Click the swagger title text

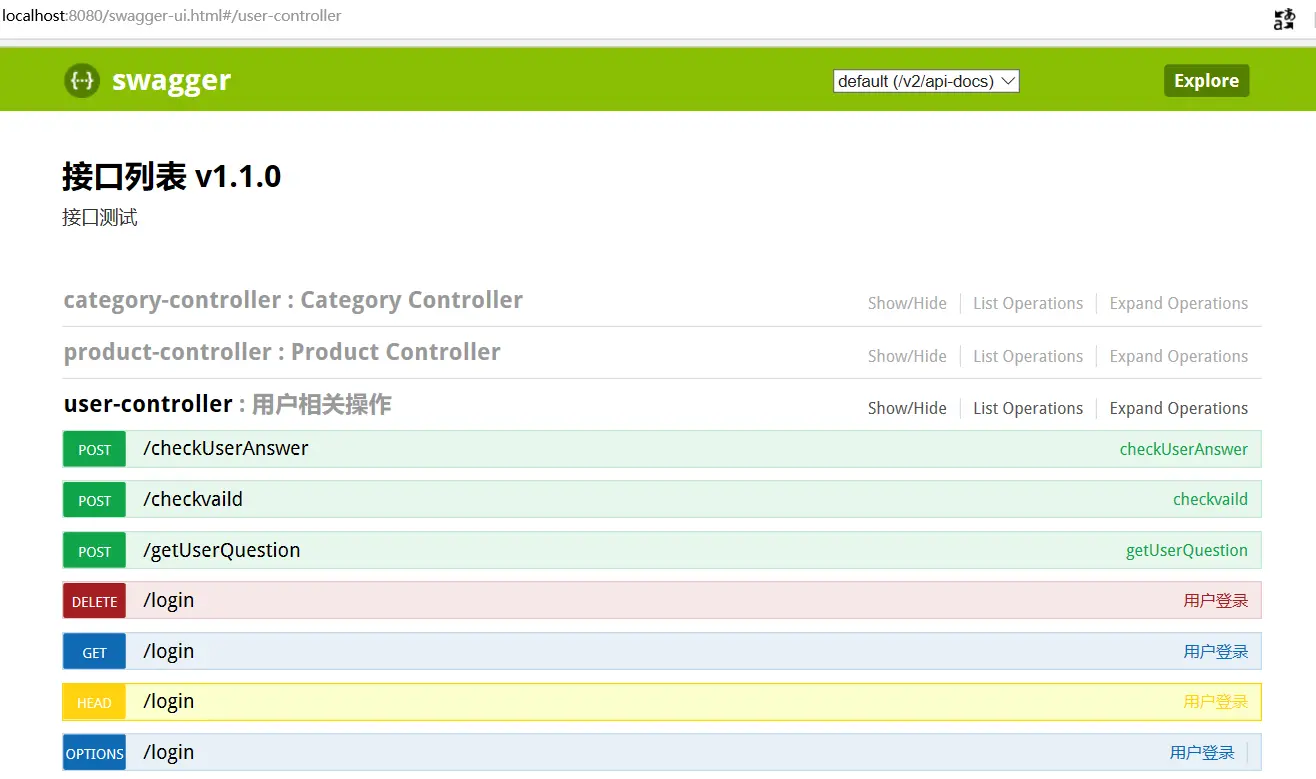171,81
